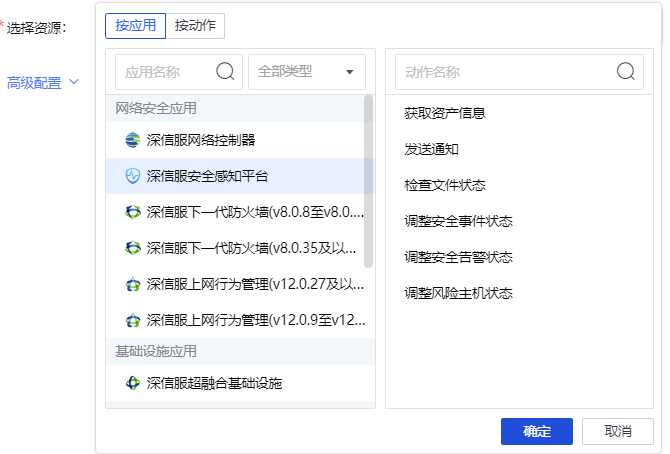Image resolution: width=670 pixels, height=454 pixels.
Task: Click the application list scrollbar
Action: [x=368, y=182]
